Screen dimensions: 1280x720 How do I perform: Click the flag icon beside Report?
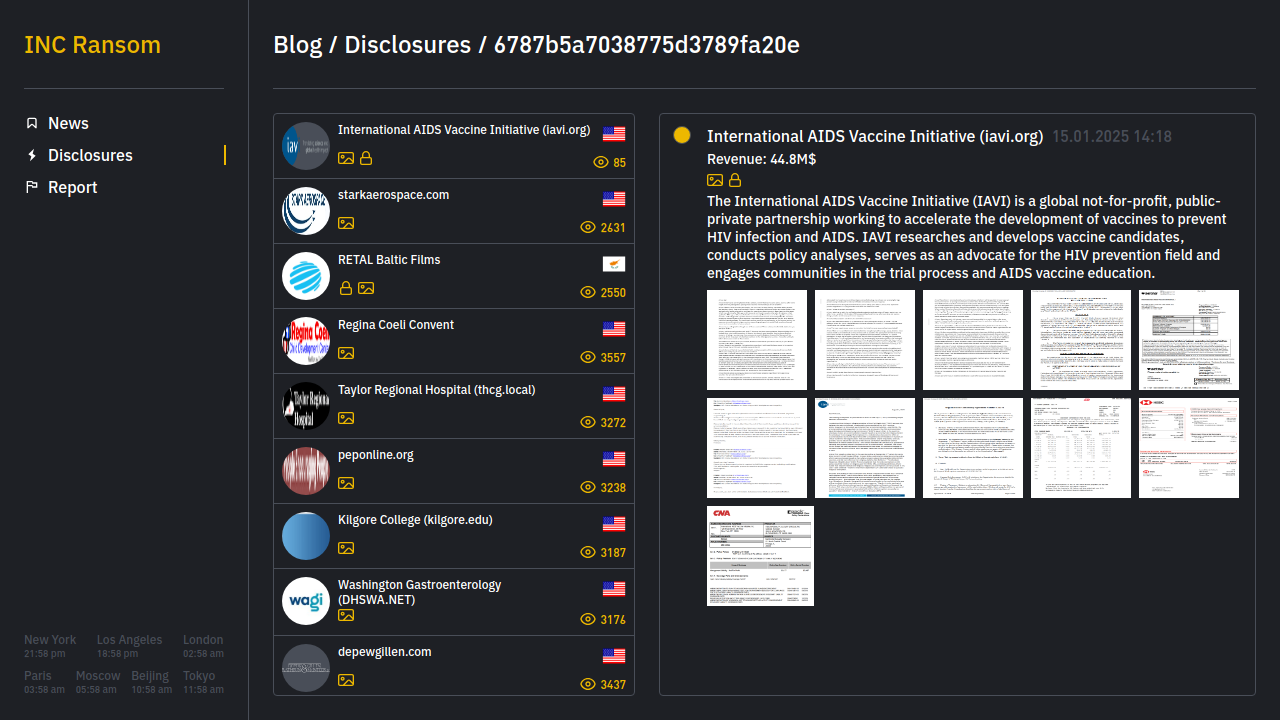pyautogui.click(x=32, y=187)
